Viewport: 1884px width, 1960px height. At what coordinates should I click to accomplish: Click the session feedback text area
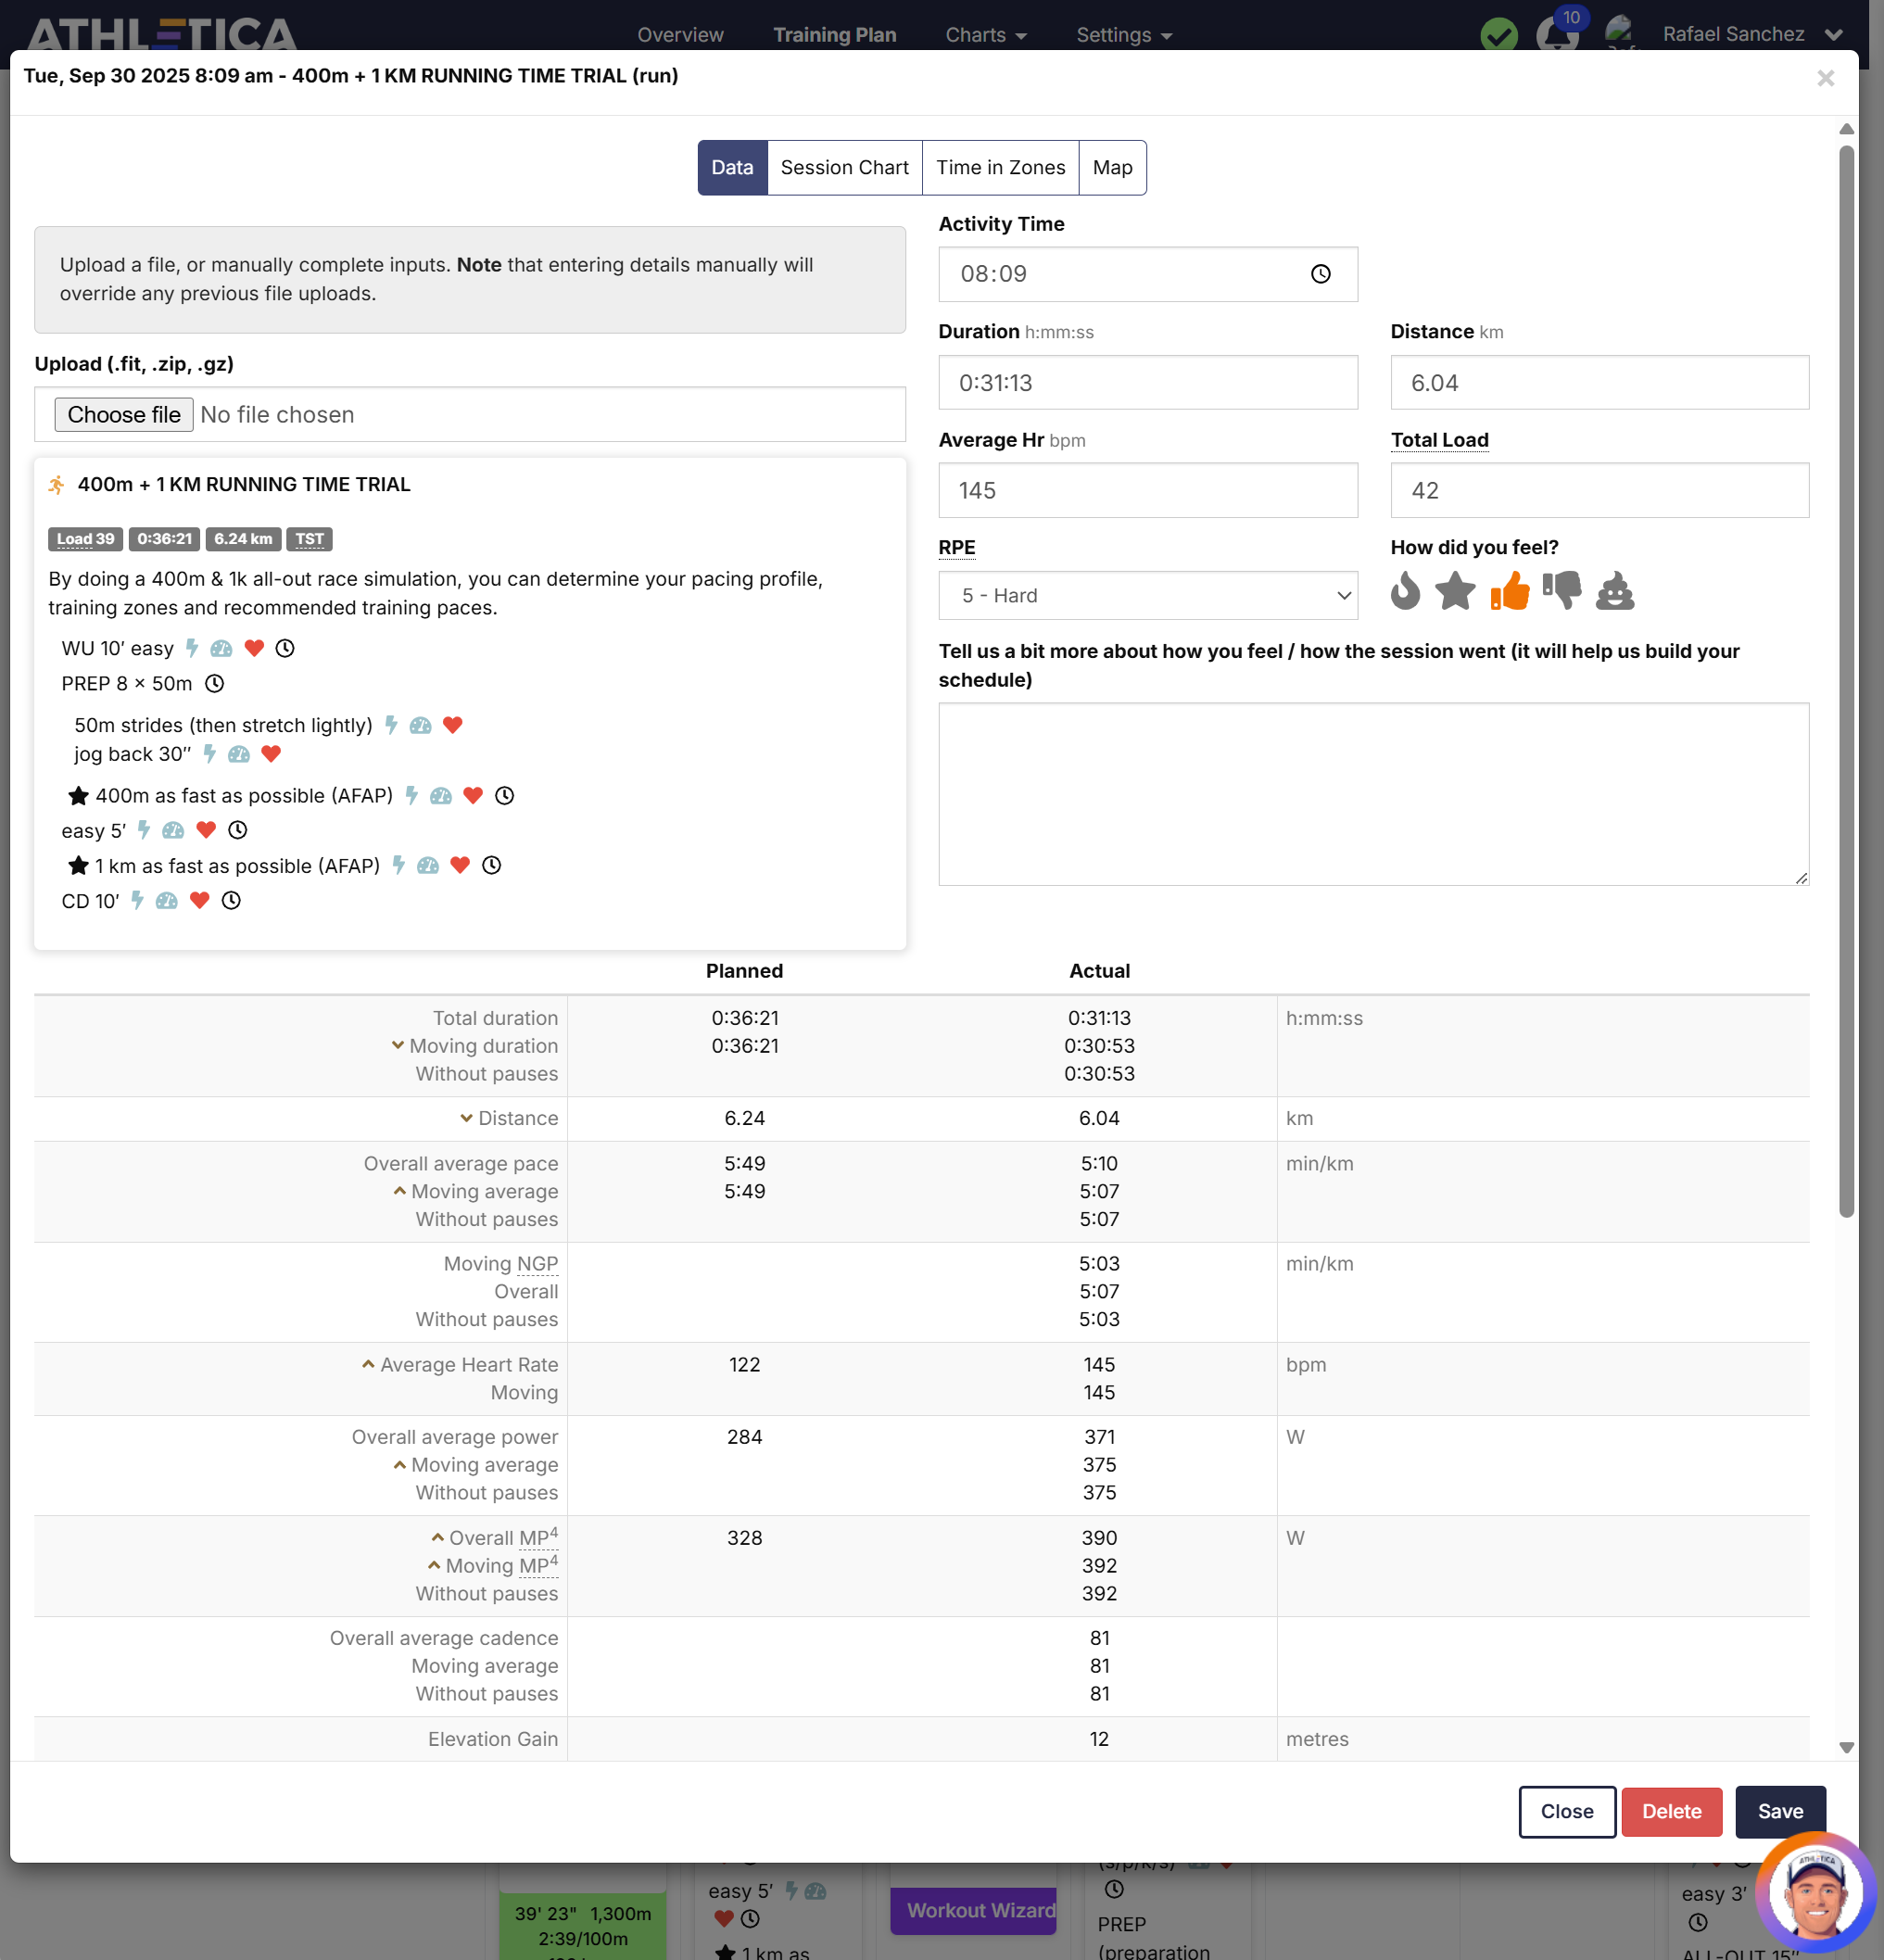click(1373, 794)
